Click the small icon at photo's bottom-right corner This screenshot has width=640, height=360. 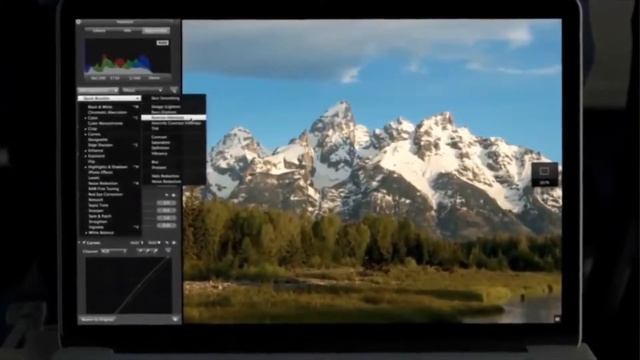[x=557, y=318]
